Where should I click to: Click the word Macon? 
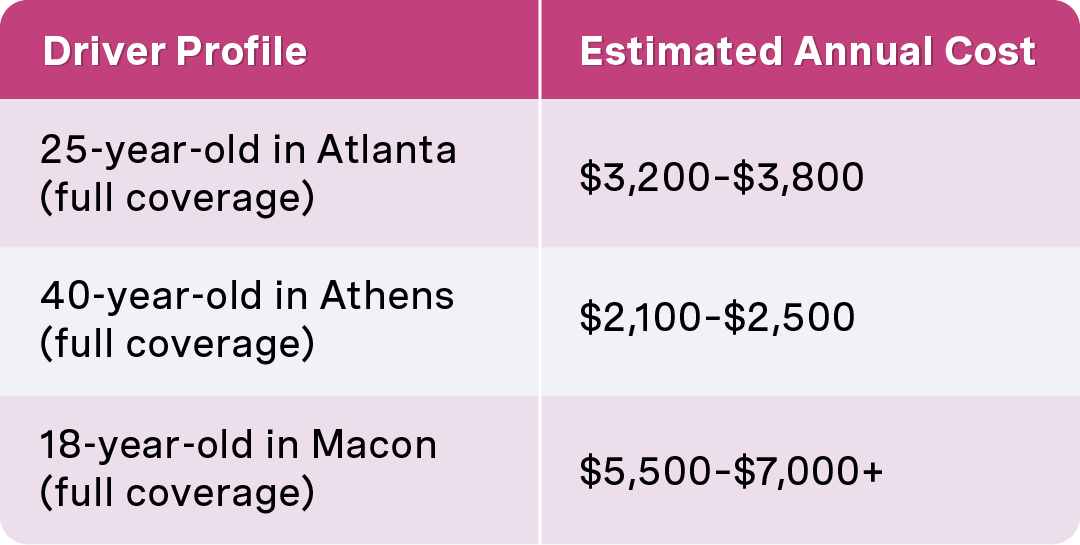tap(375, 444)
